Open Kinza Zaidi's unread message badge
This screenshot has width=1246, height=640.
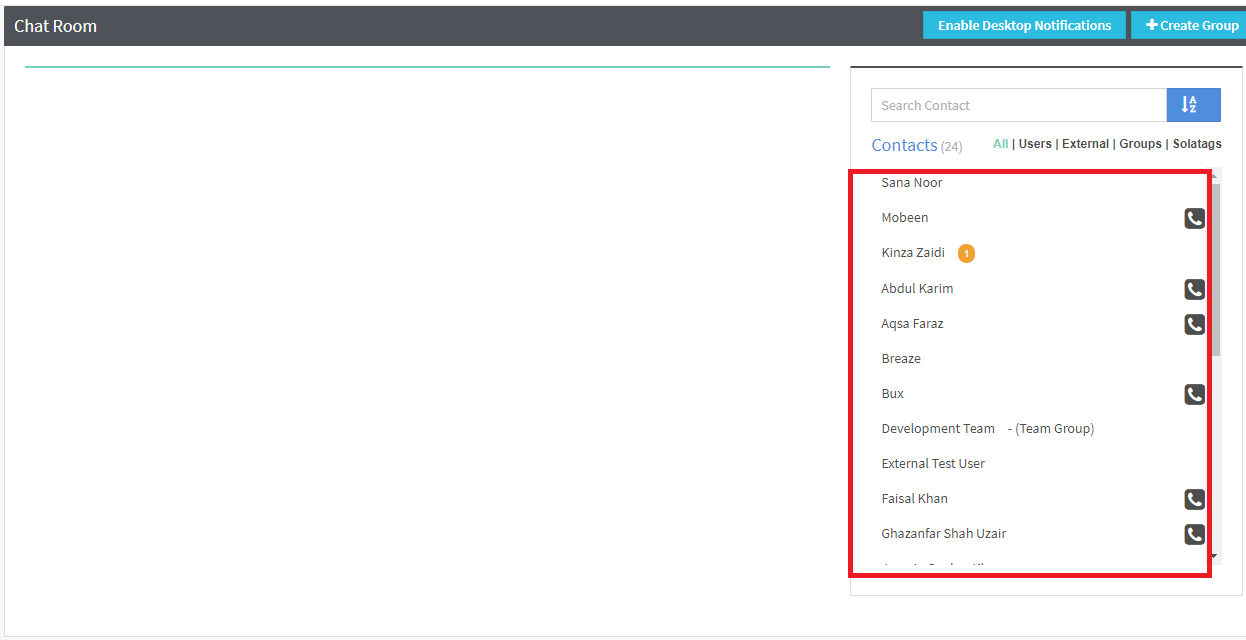coord(966,254)
